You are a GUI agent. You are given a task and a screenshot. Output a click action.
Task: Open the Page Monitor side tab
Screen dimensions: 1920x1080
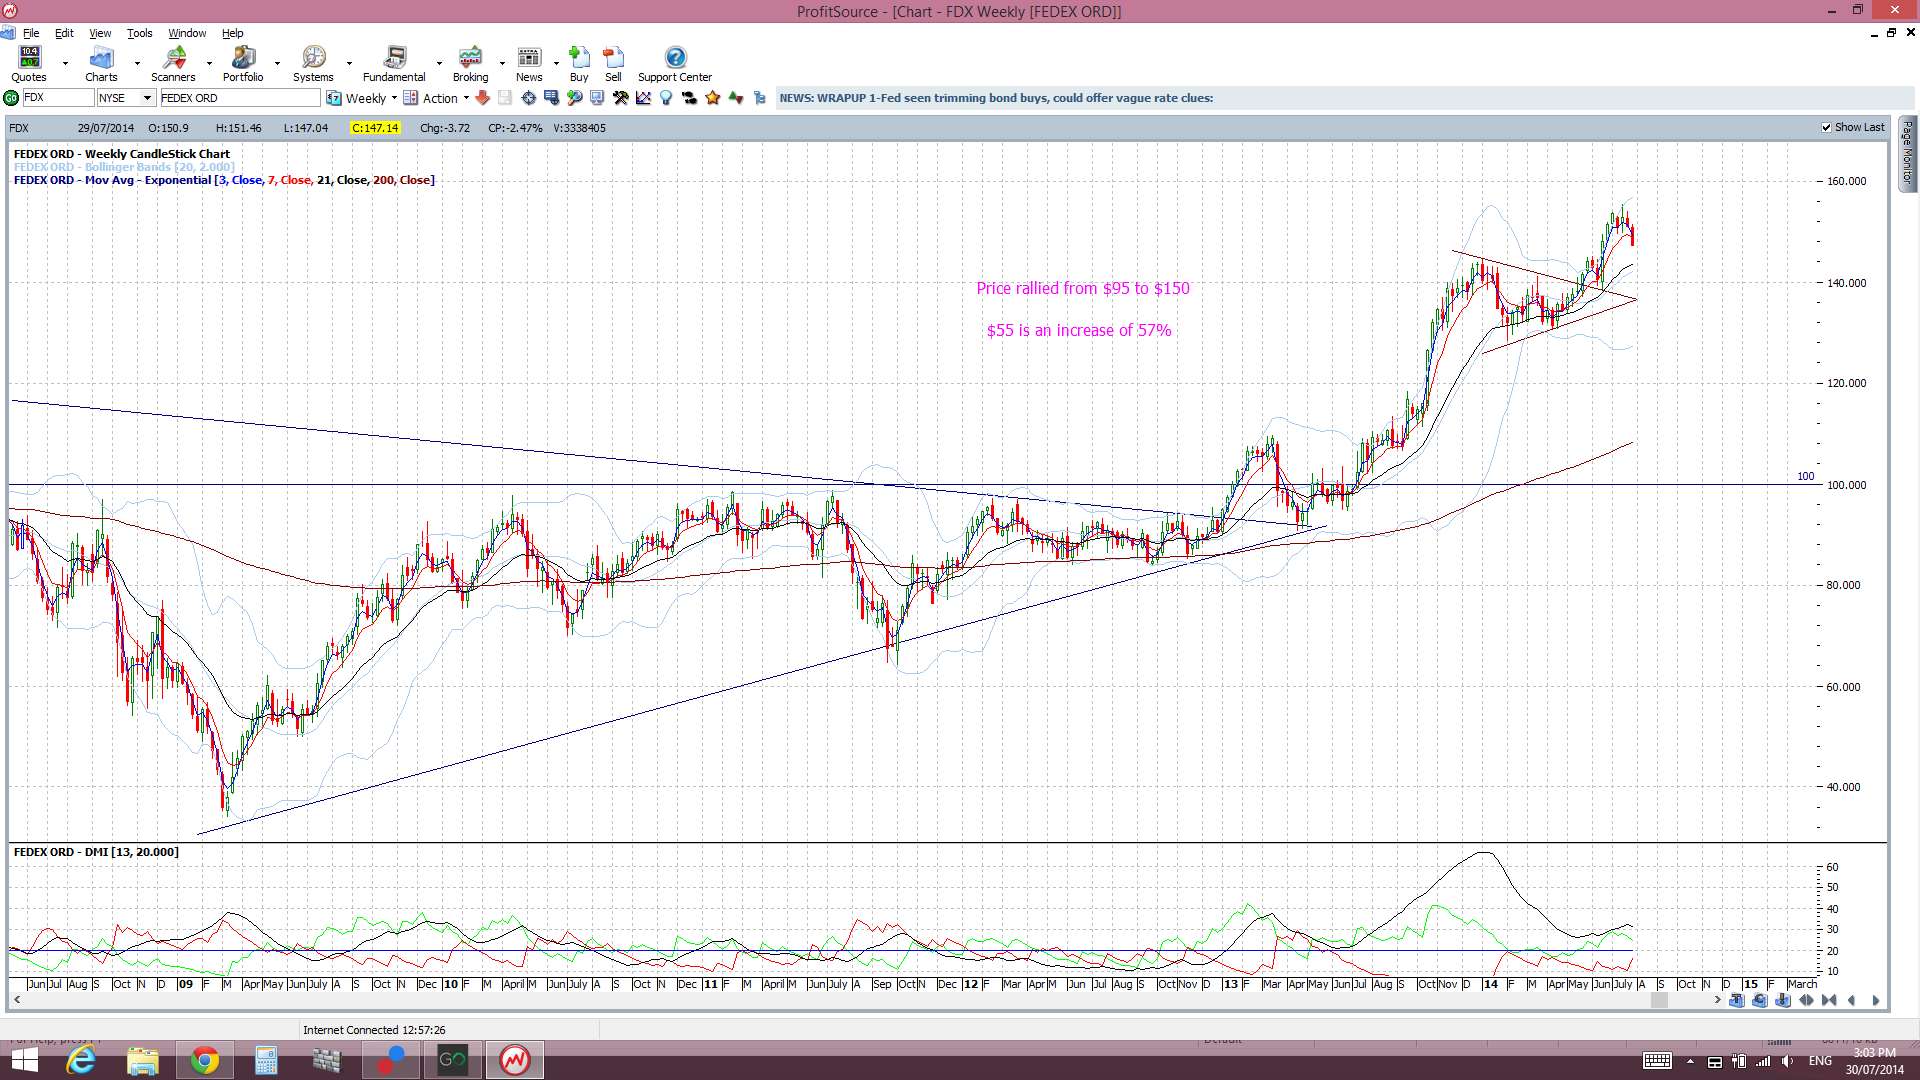coord(1908,154)
